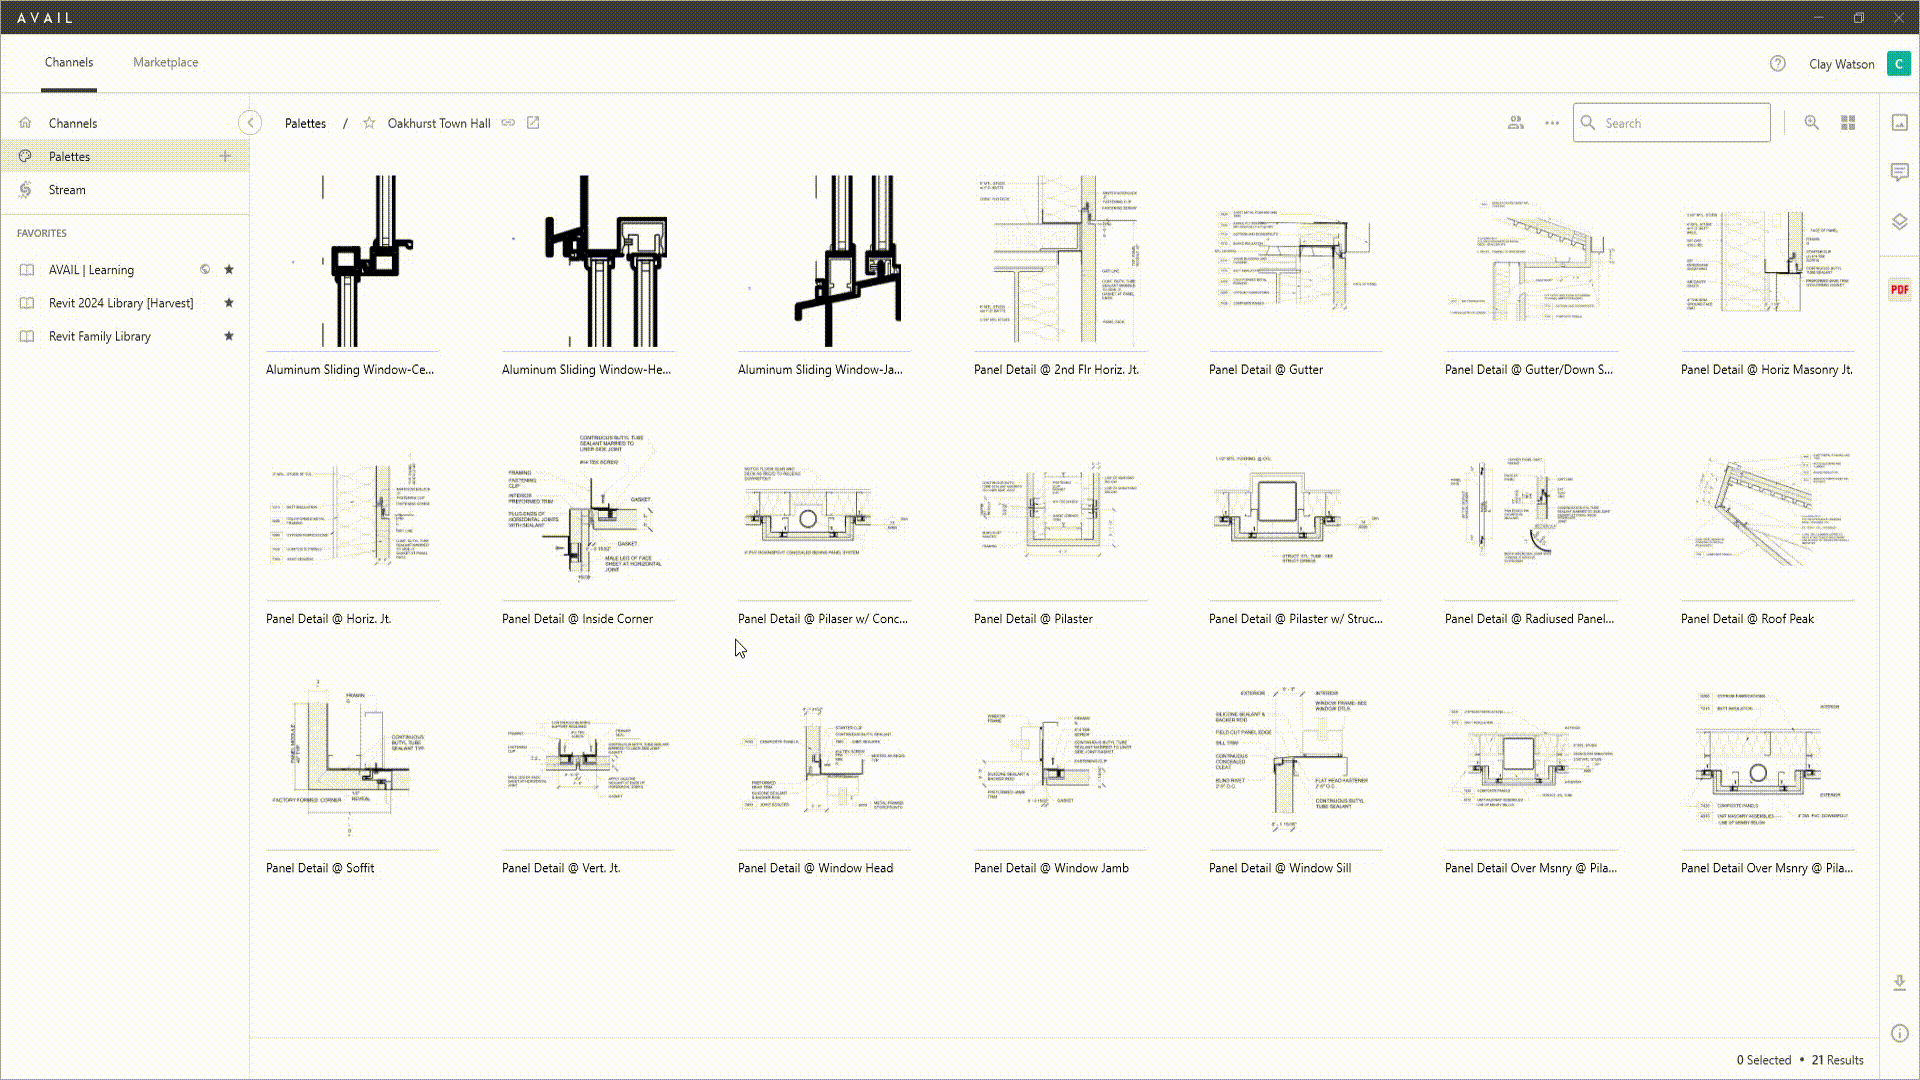This screenshot has width=1920, height=1080.
Task: Switch to grid view layout icon
Action: point(1848,123)
